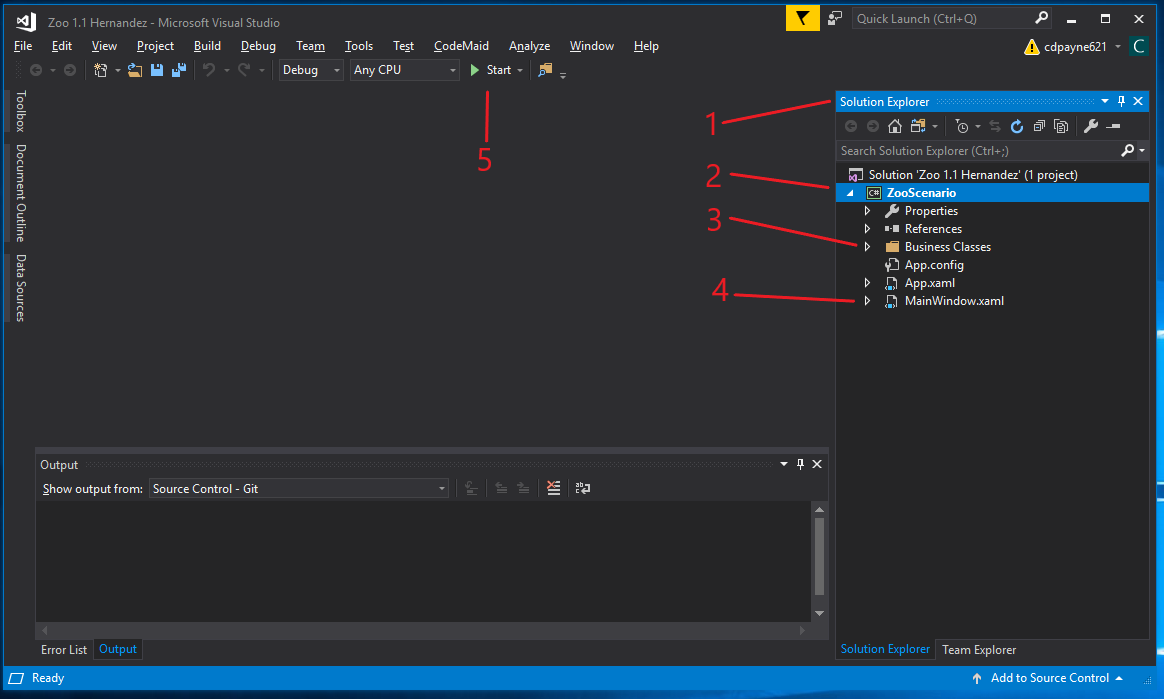Click the Save All toolbar icon
This screenshot has height=699, width=1164.
[179, 70]
